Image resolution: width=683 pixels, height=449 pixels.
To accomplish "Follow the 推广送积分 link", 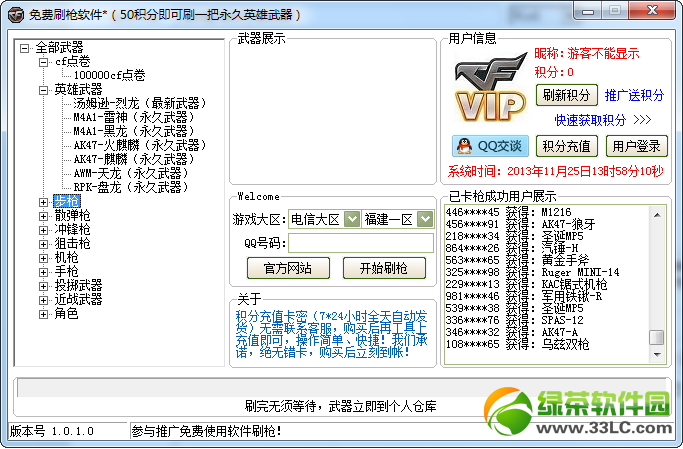I will [634, 96].
